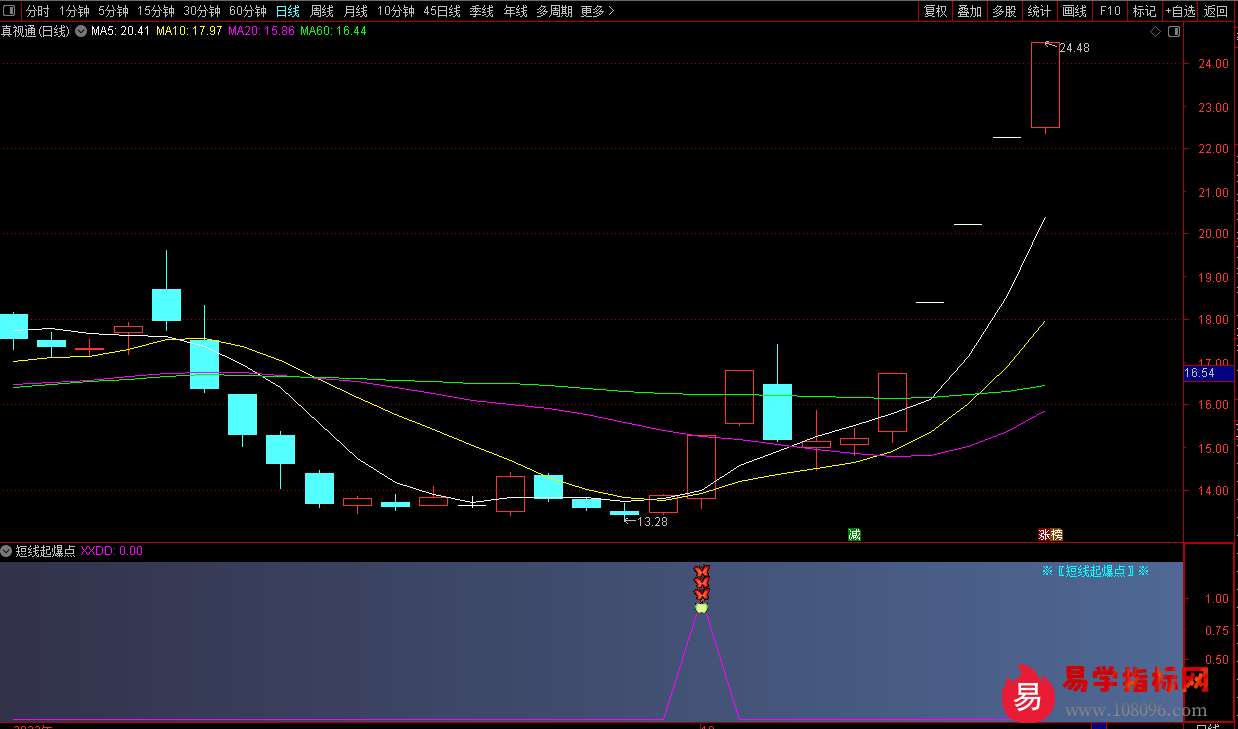Click the 涨榜 marker on the chart
This screenshot has height=729, width=1238.
[x=1050, y=534]
